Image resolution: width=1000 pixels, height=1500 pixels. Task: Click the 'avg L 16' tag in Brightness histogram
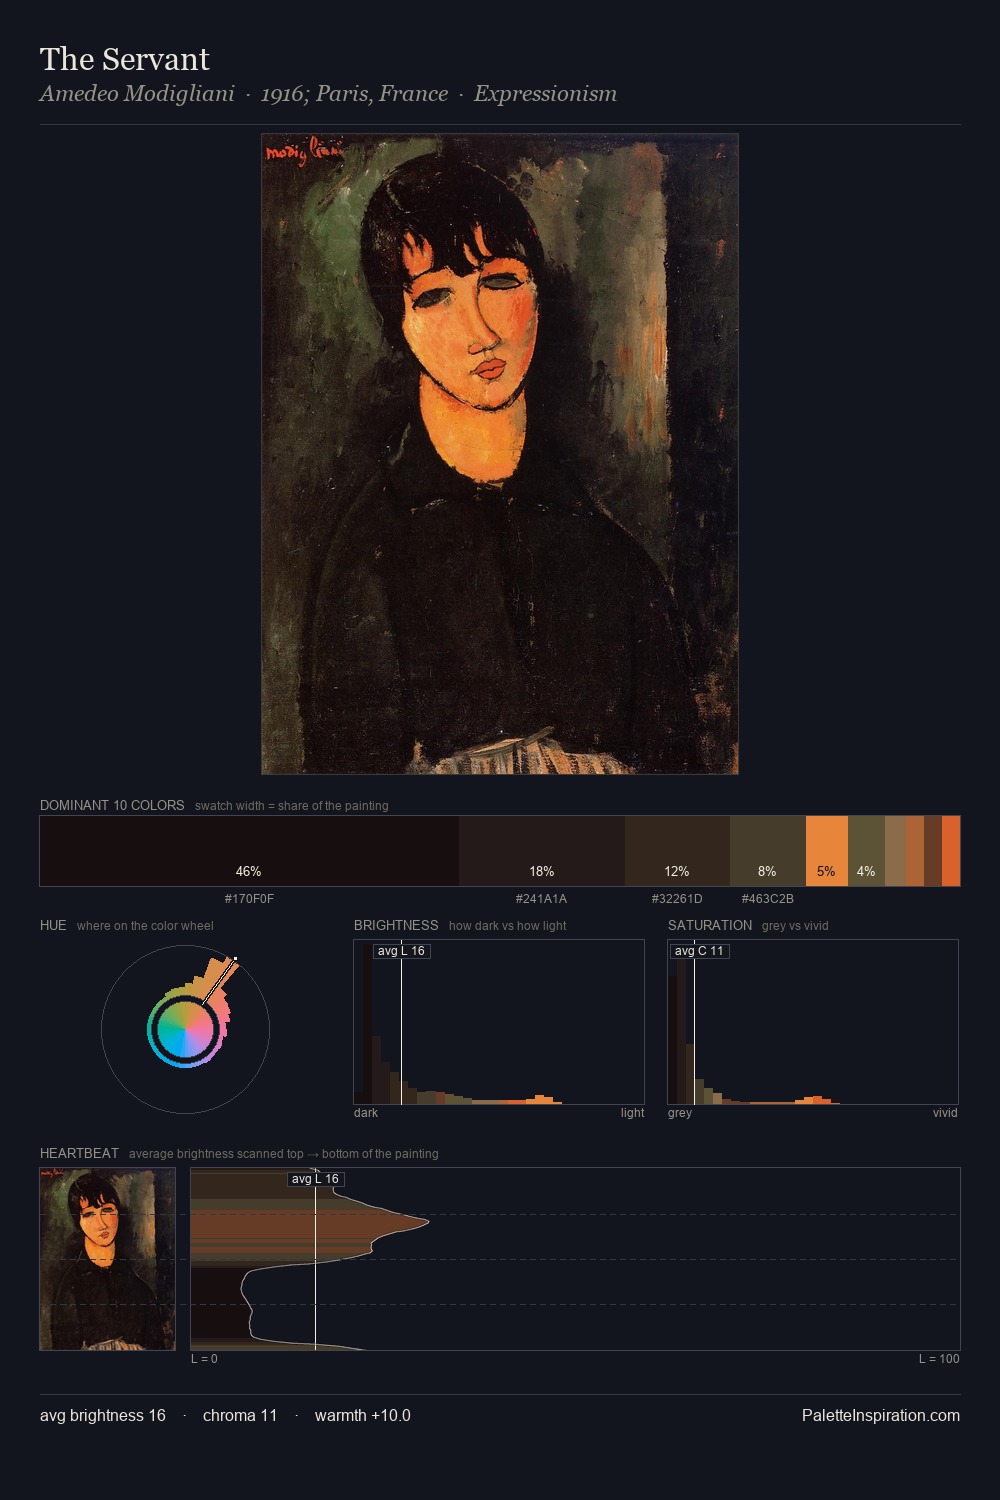401,951
